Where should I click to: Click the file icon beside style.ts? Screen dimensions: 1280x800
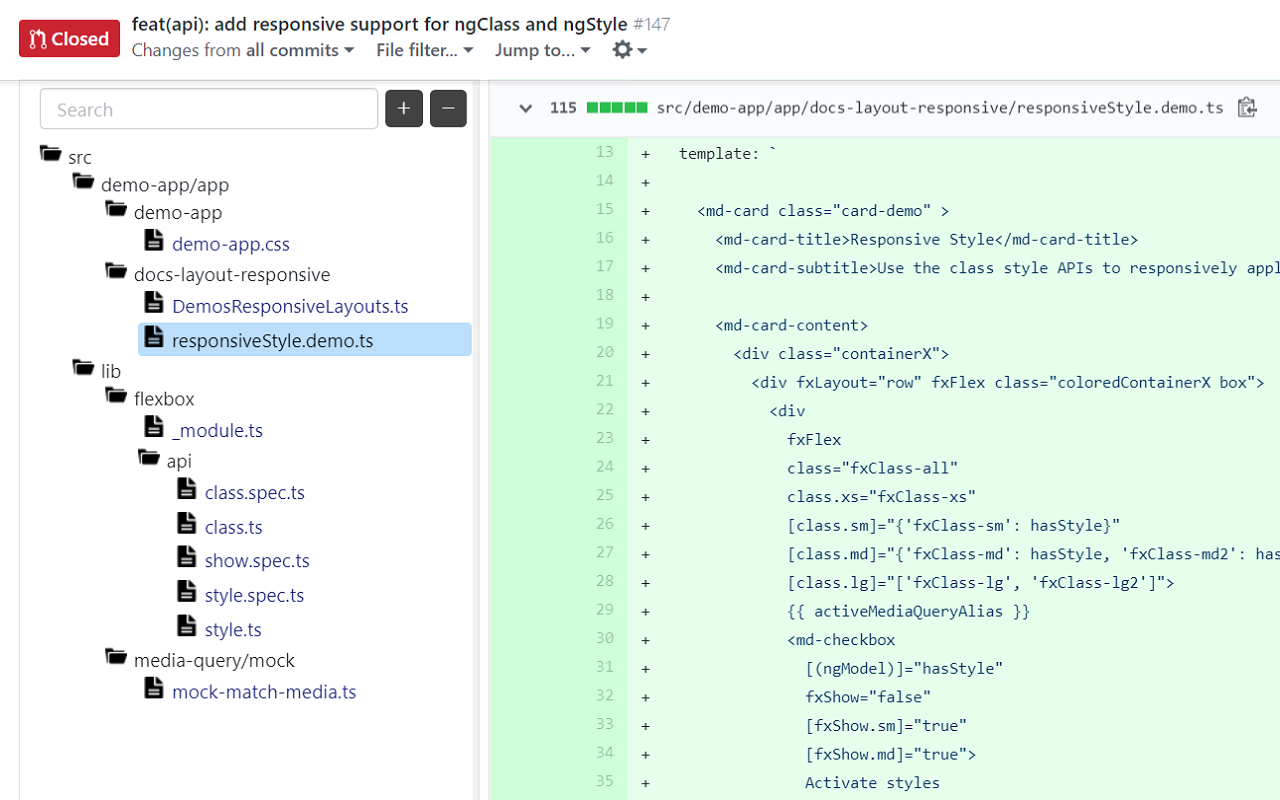pyautogui.click(x=186, y=625)
